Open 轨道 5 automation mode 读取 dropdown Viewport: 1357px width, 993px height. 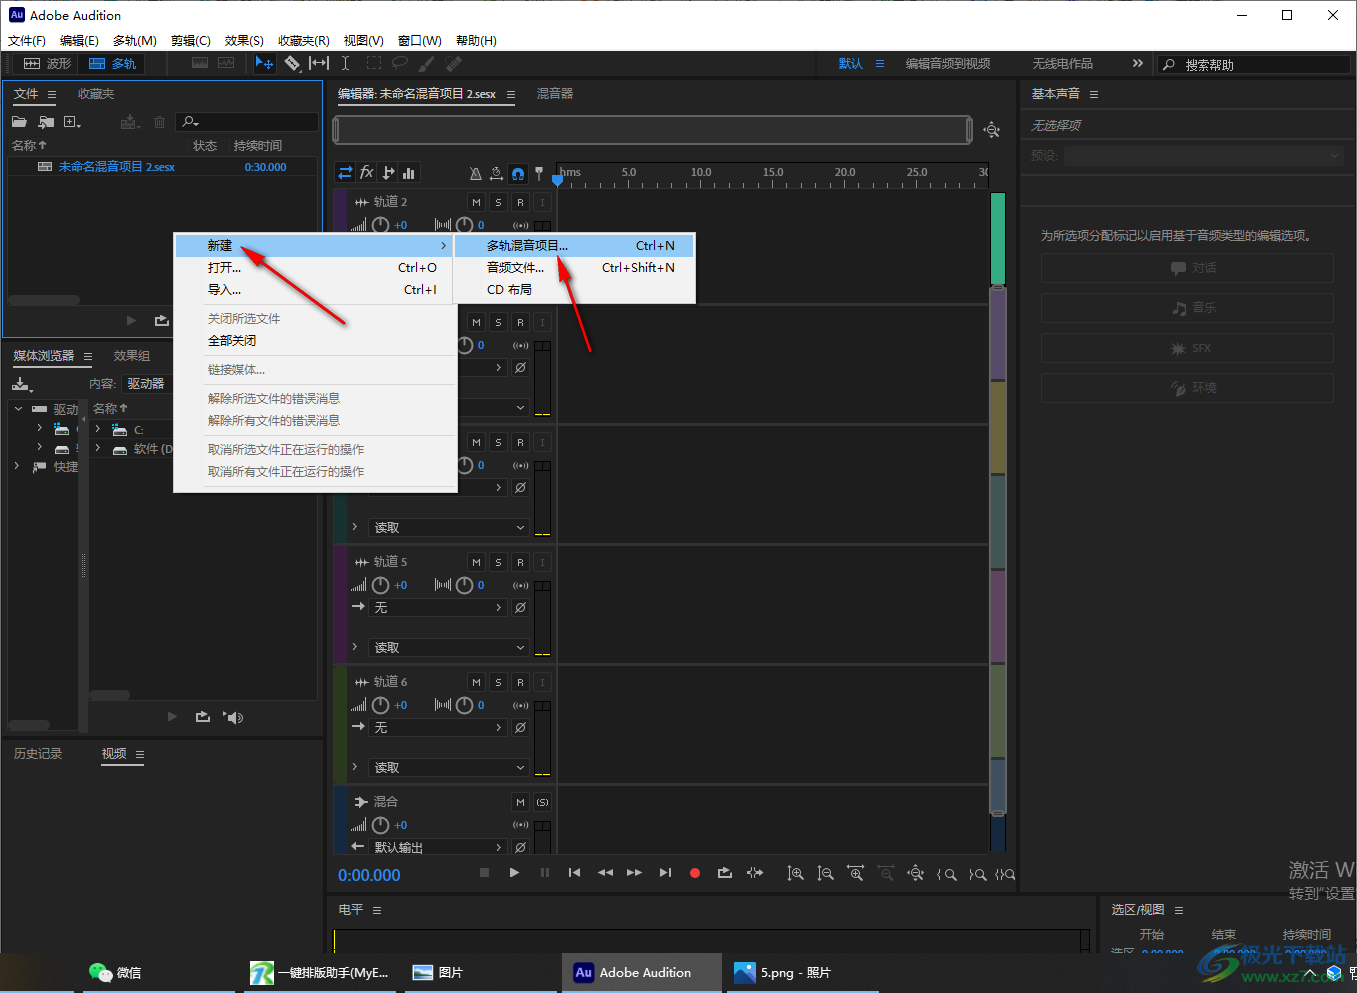pyautogui.click(x=448, y=648)
